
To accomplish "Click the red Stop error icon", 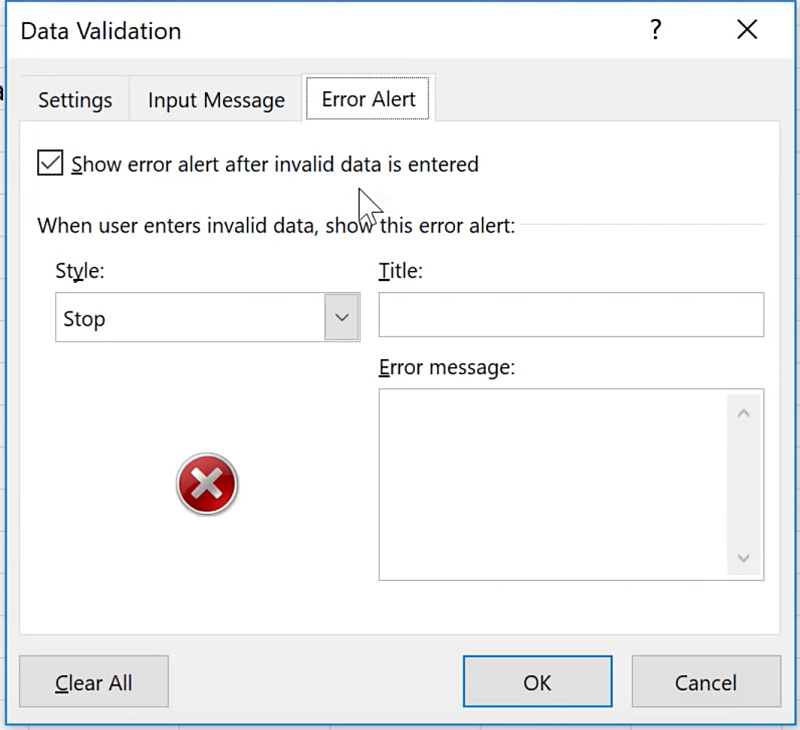I will point(207,485).
